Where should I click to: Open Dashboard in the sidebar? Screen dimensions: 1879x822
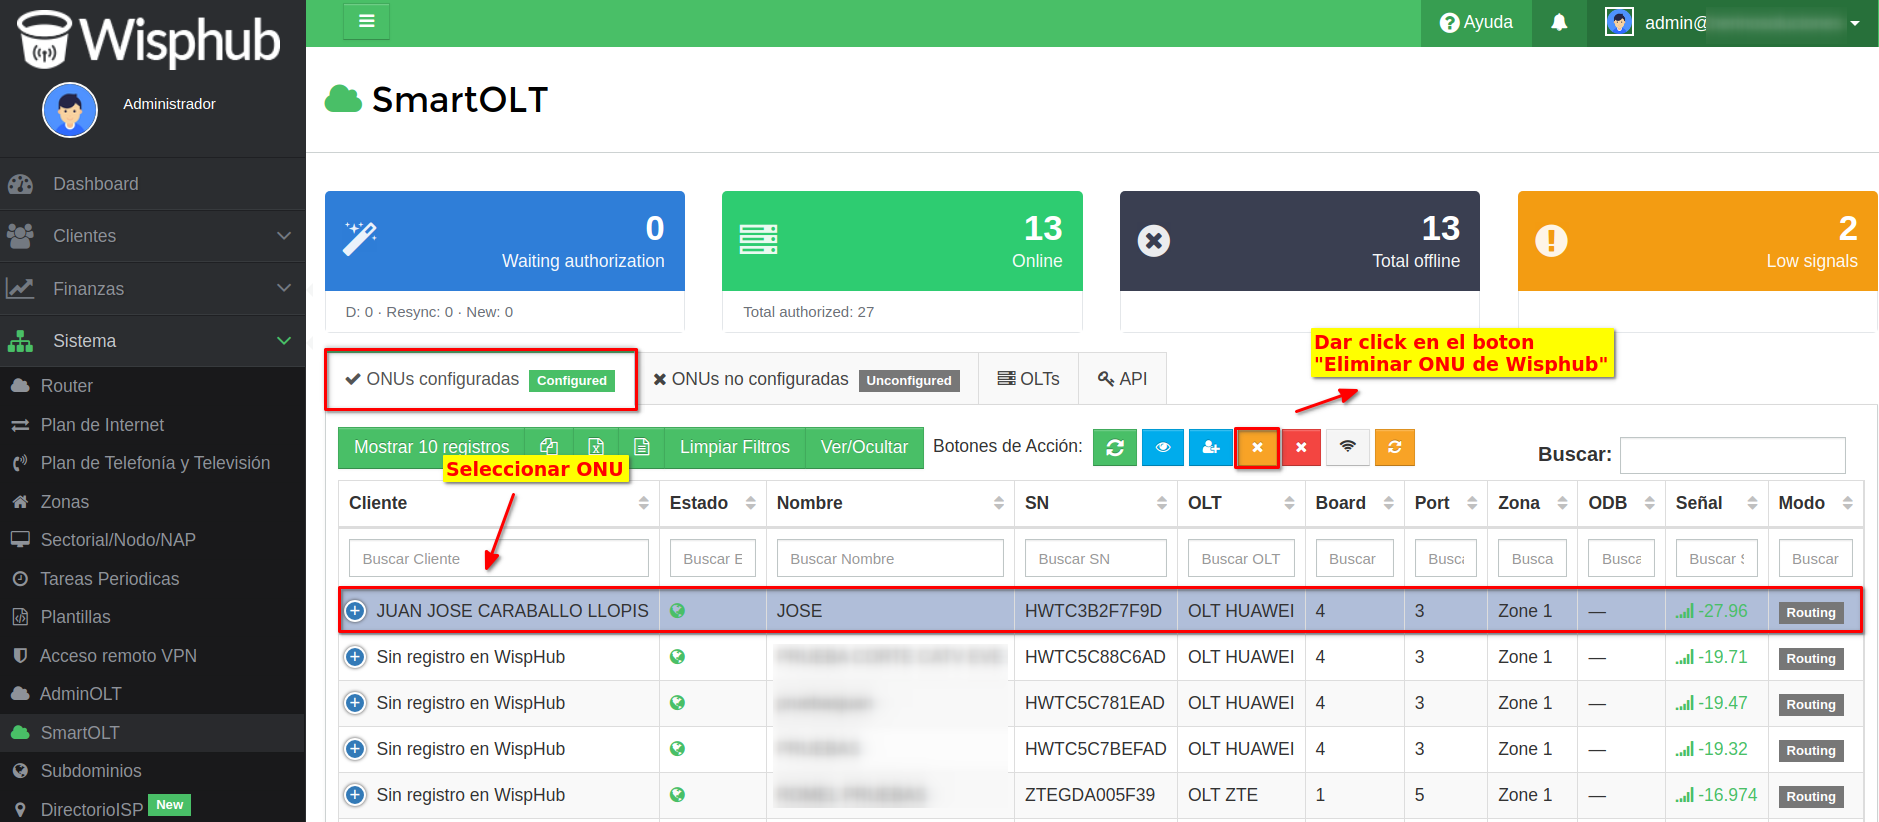(x=152, y=184)
